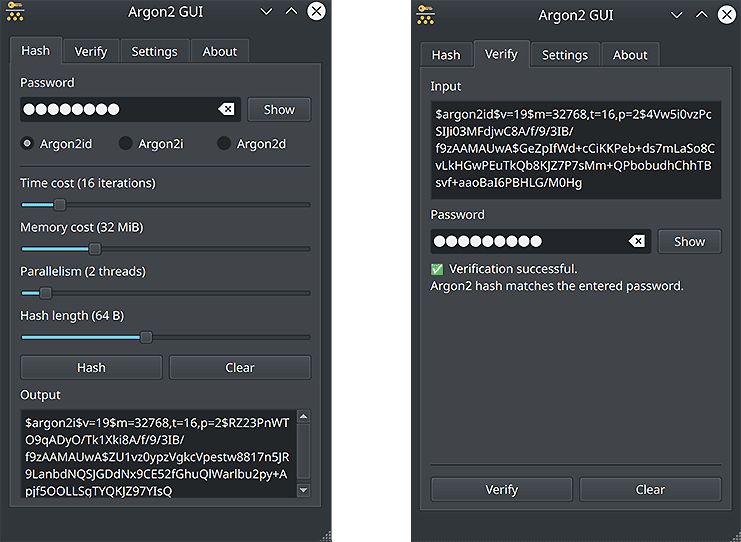Adjust the Hash length slider handle
The width and height of the screenshot is (741, 542).
tap(146, 337)
